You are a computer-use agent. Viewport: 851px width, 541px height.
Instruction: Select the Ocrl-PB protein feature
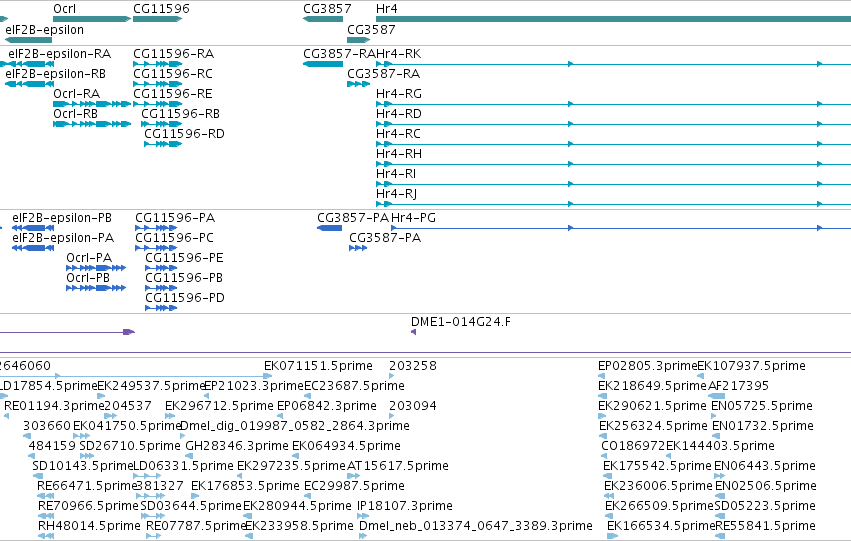[96, 288]
